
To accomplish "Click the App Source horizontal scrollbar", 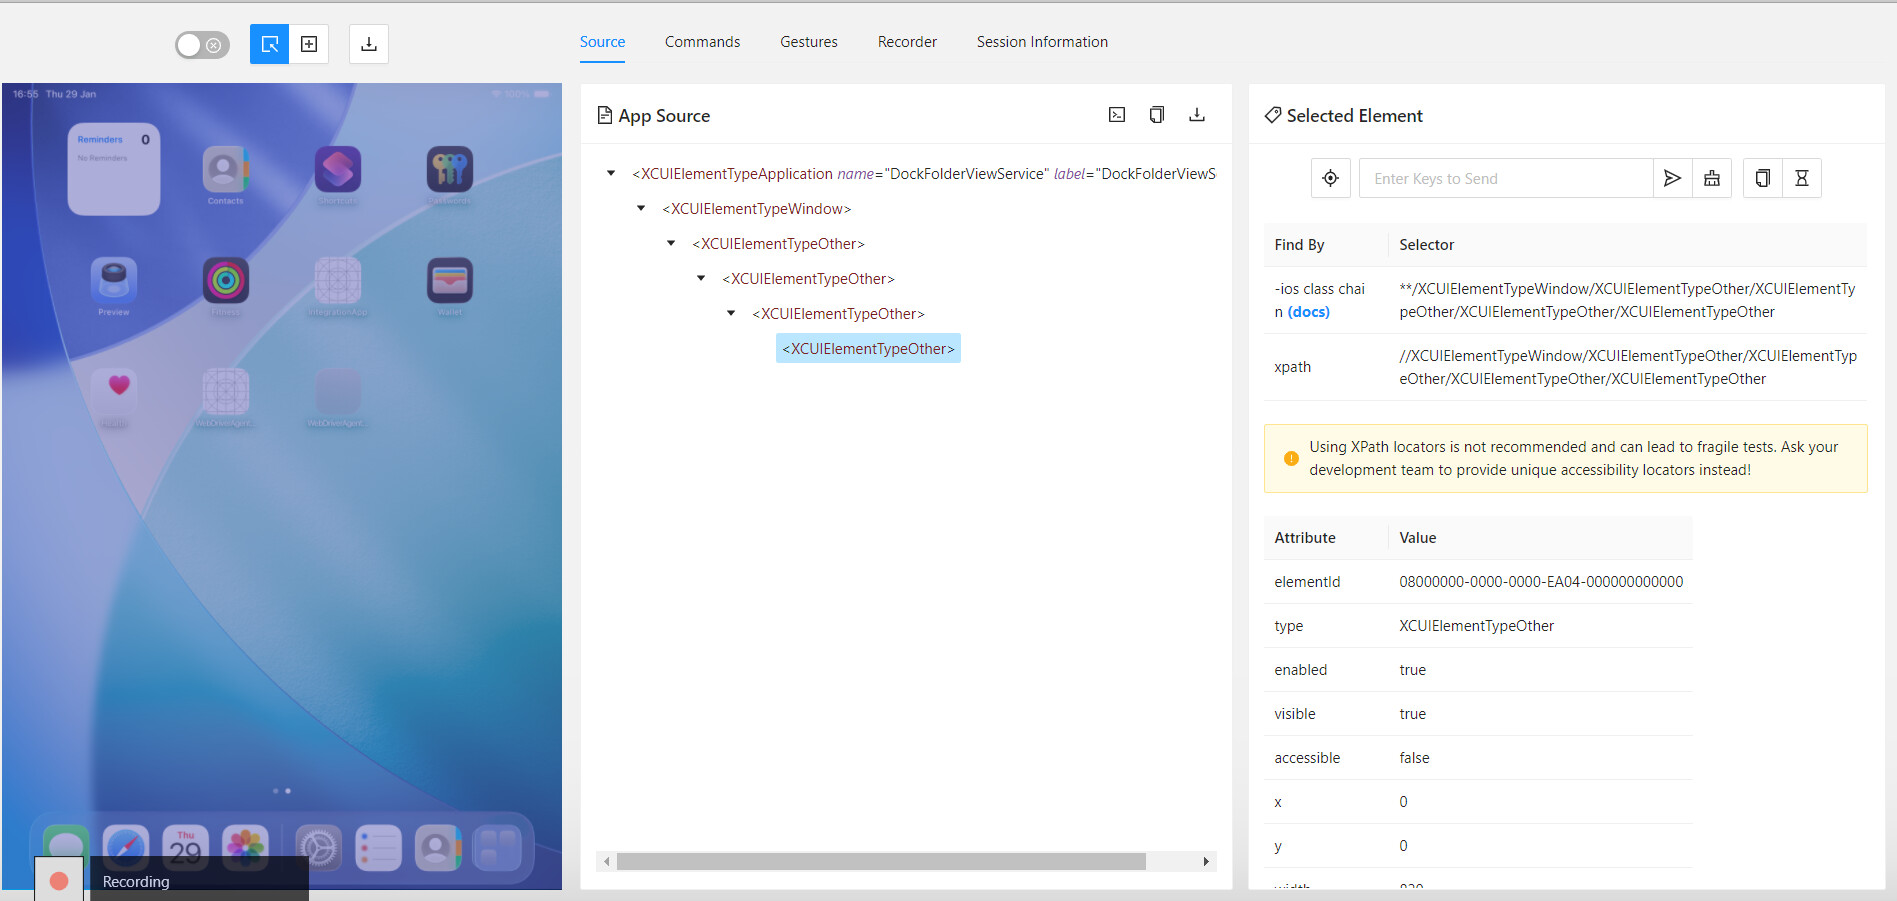I will coord(880,862).
